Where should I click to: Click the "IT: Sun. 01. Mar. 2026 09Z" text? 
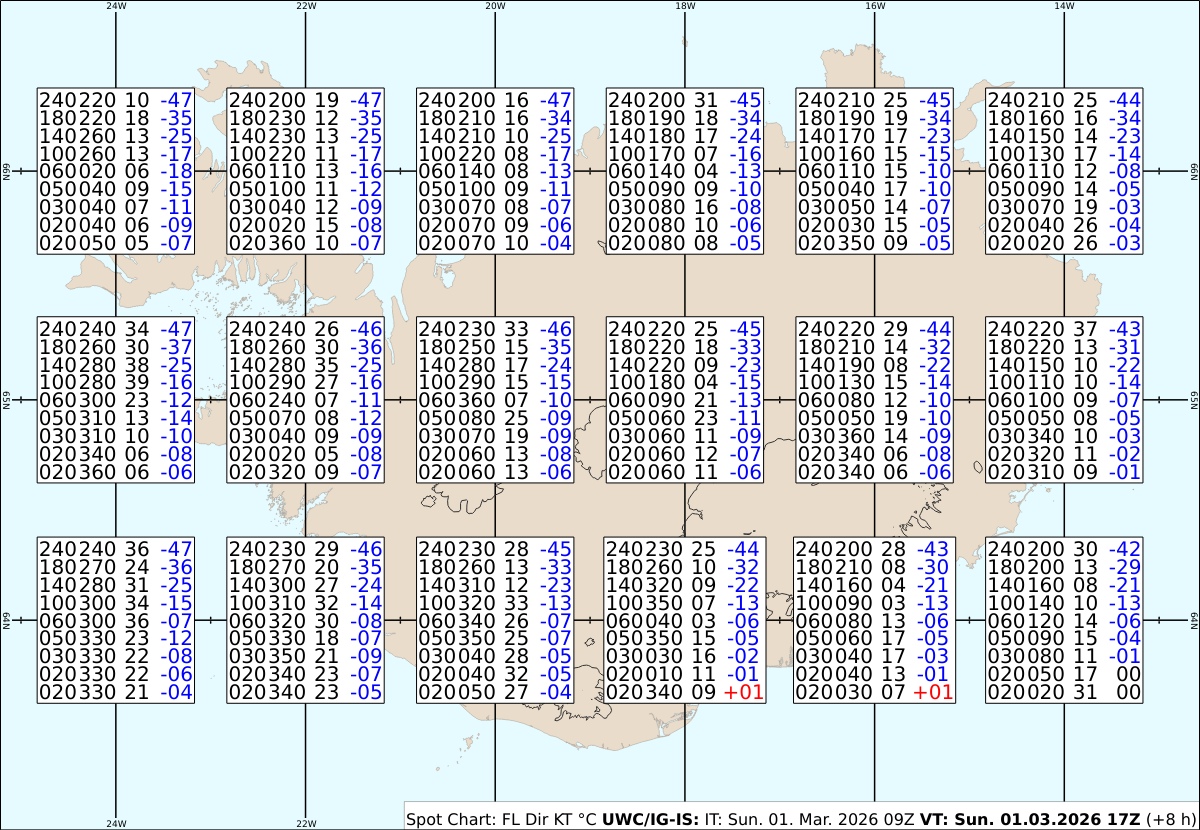click(811, 818)
